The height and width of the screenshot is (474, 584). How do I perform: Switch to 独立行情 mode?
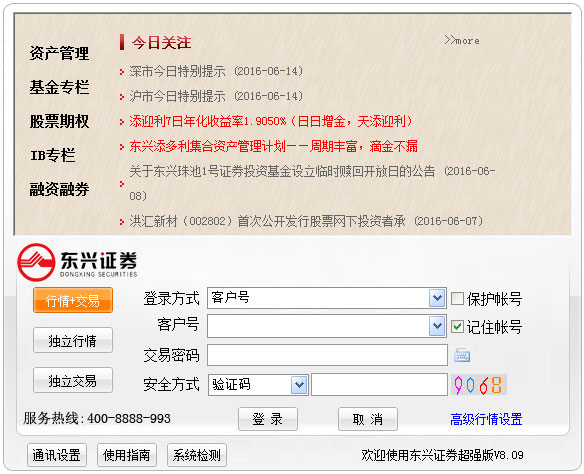(73, 340)
